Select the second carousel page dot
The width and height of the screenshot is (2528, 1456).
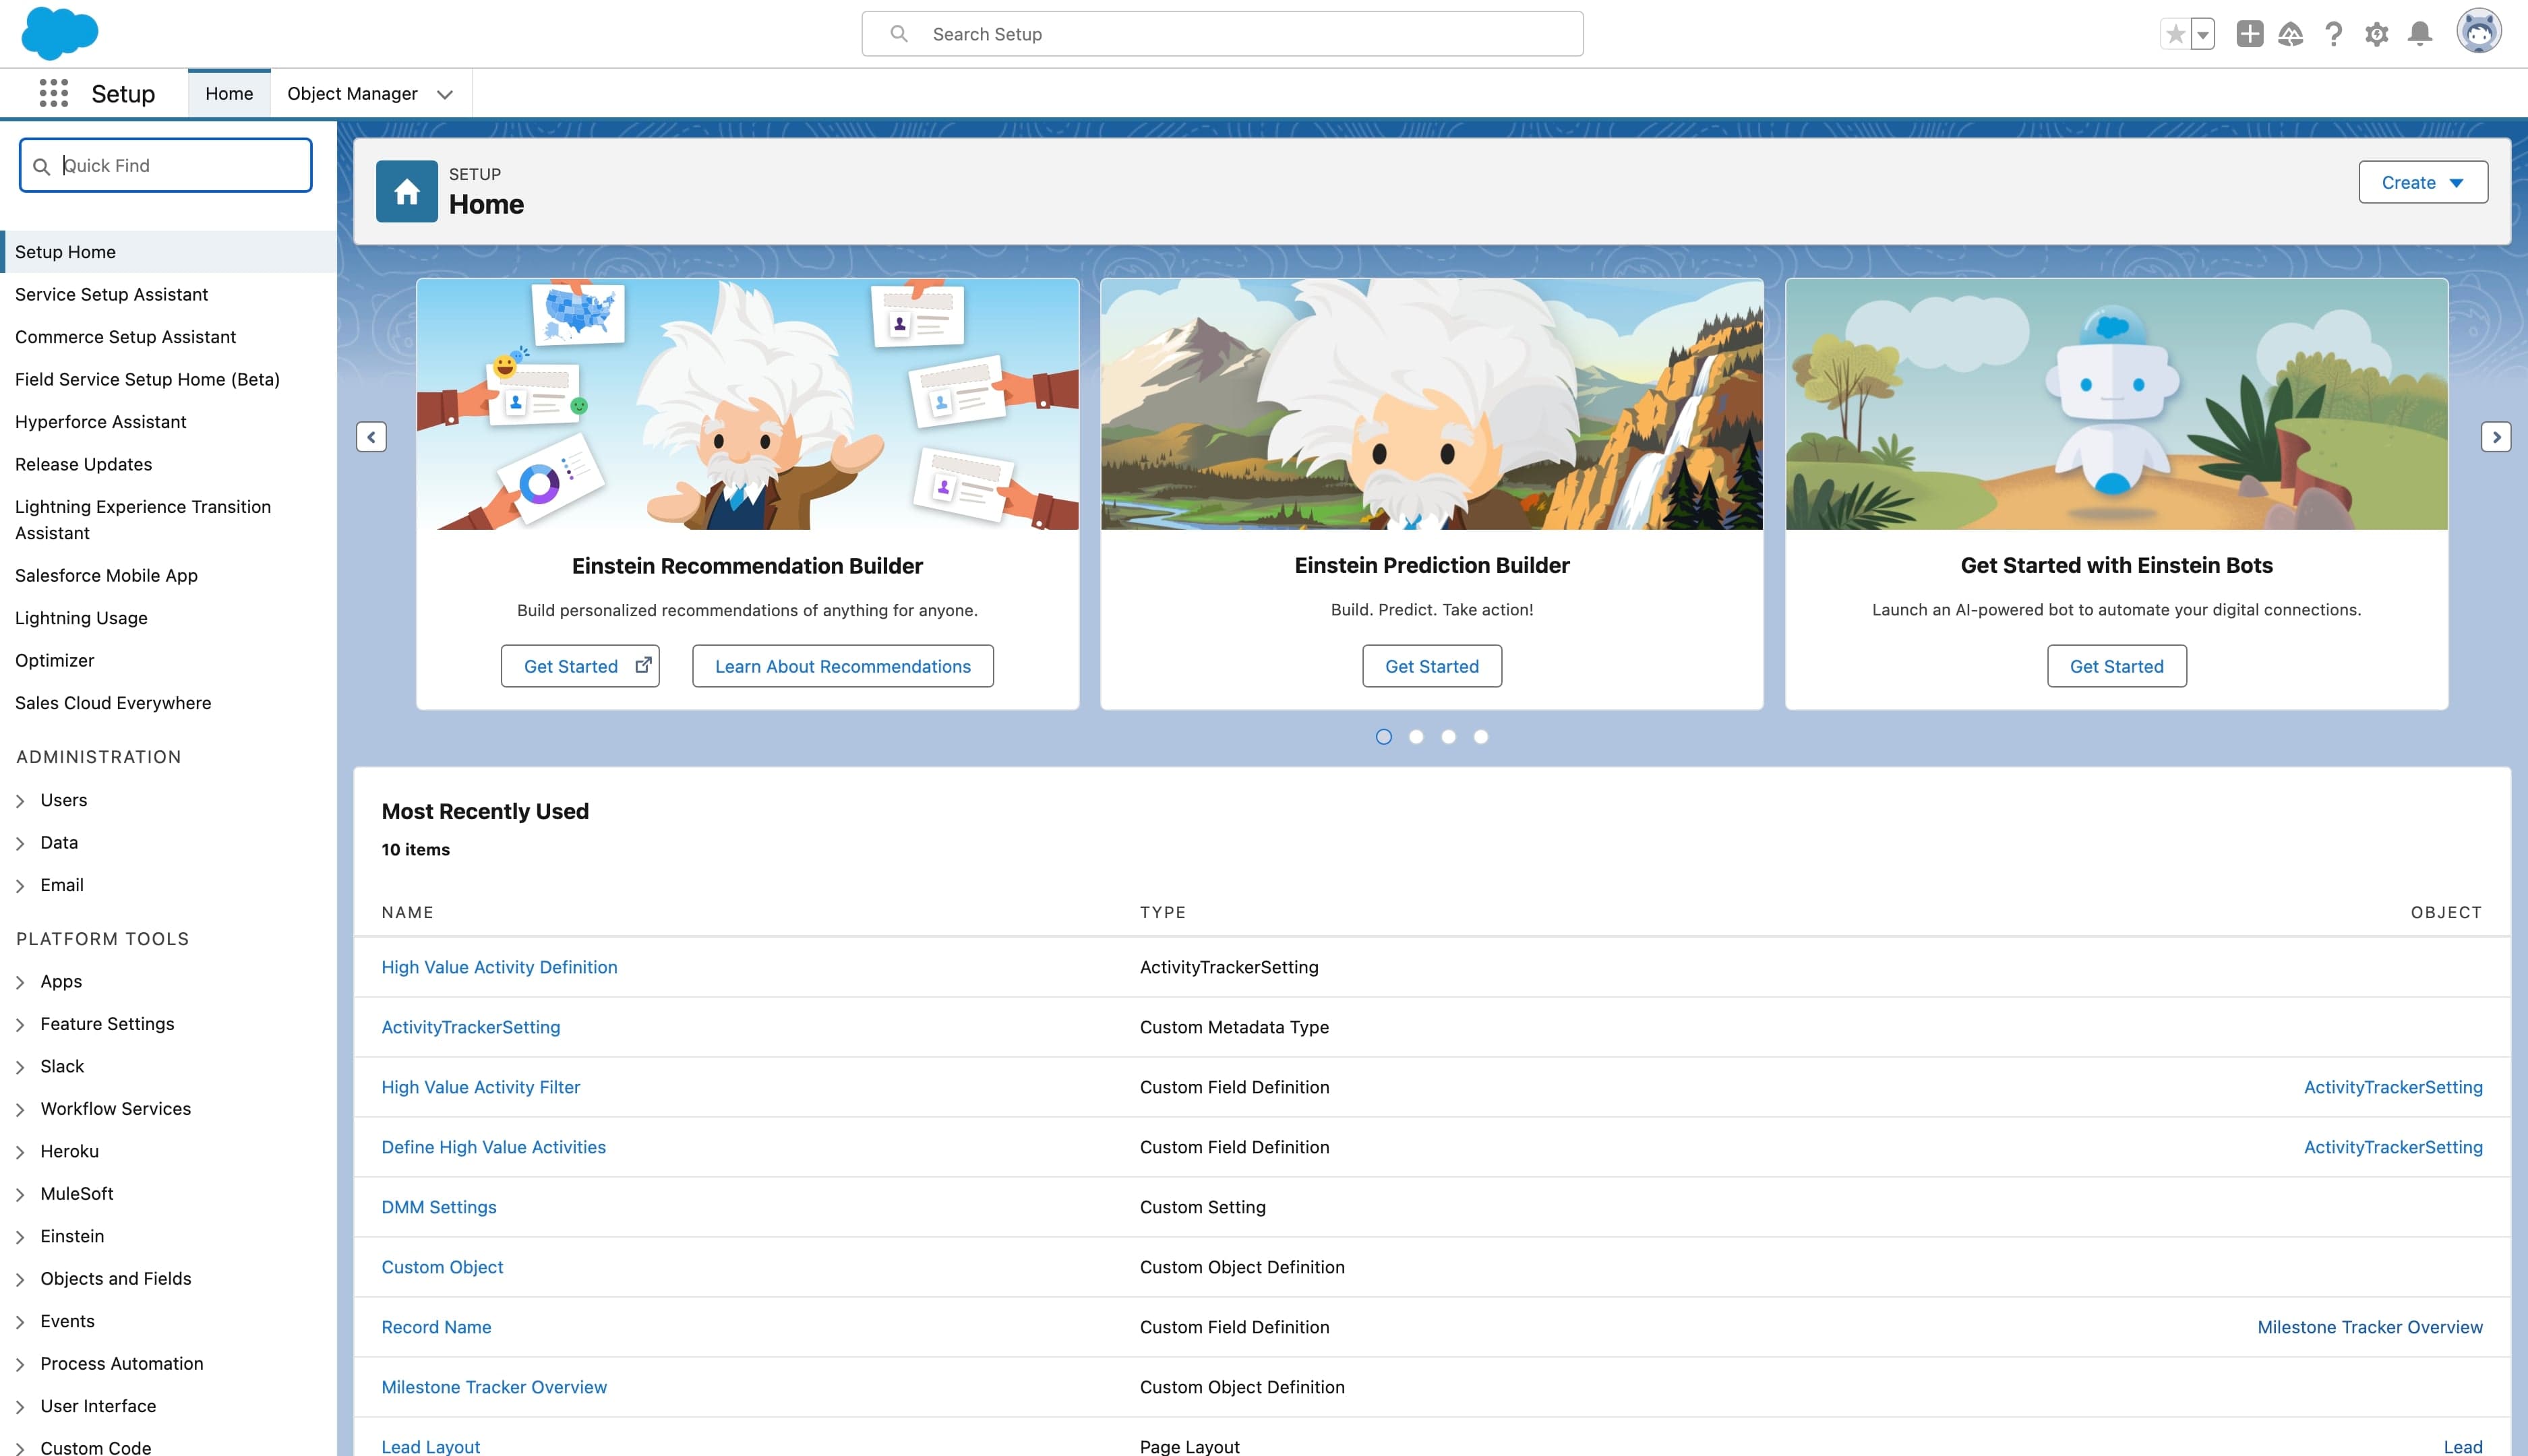1416,737
